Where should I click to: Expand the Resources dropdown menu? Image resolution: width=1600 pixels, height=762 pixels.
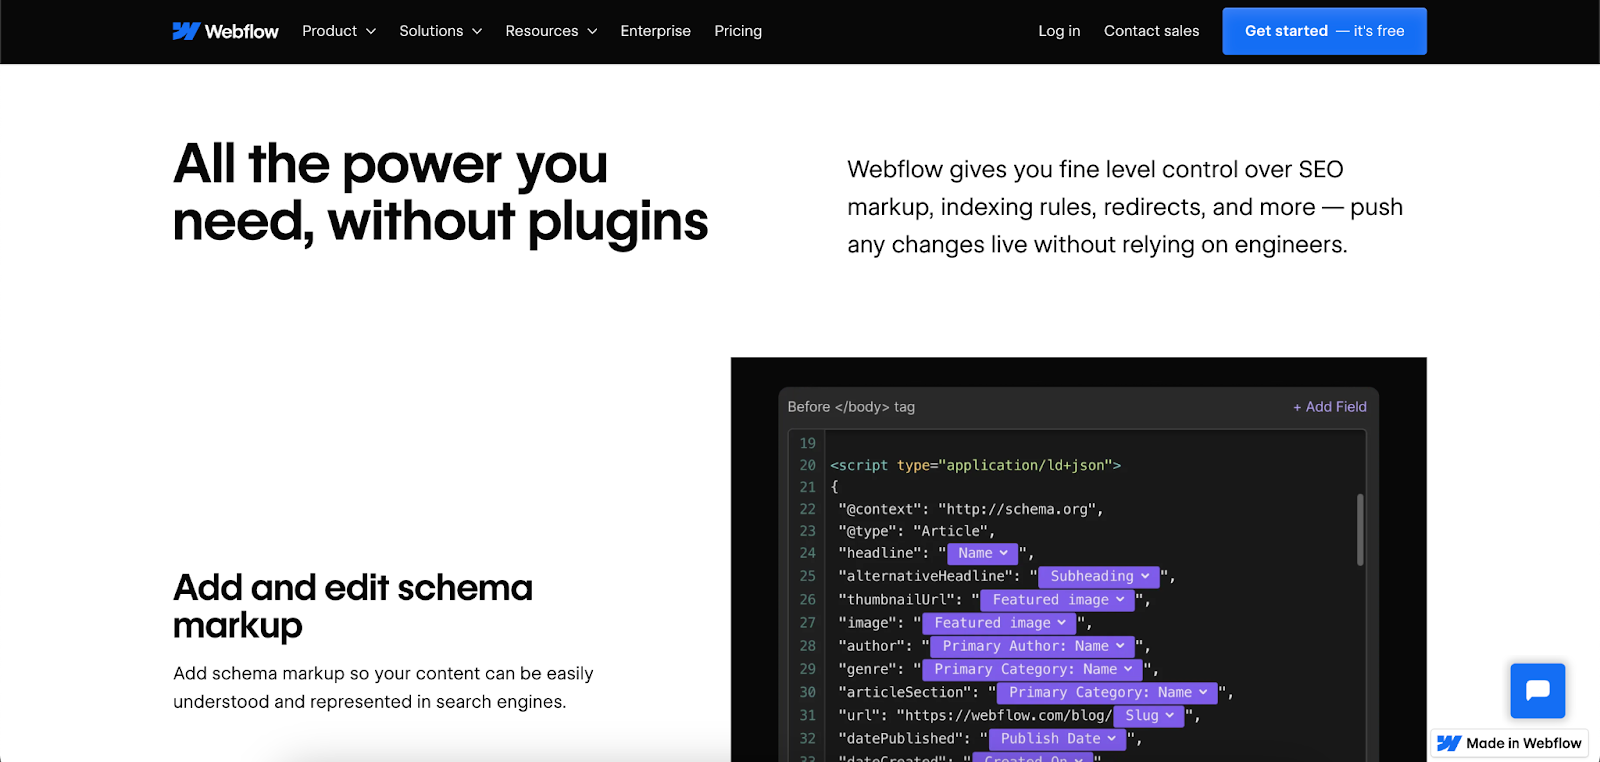coord(551,31)
